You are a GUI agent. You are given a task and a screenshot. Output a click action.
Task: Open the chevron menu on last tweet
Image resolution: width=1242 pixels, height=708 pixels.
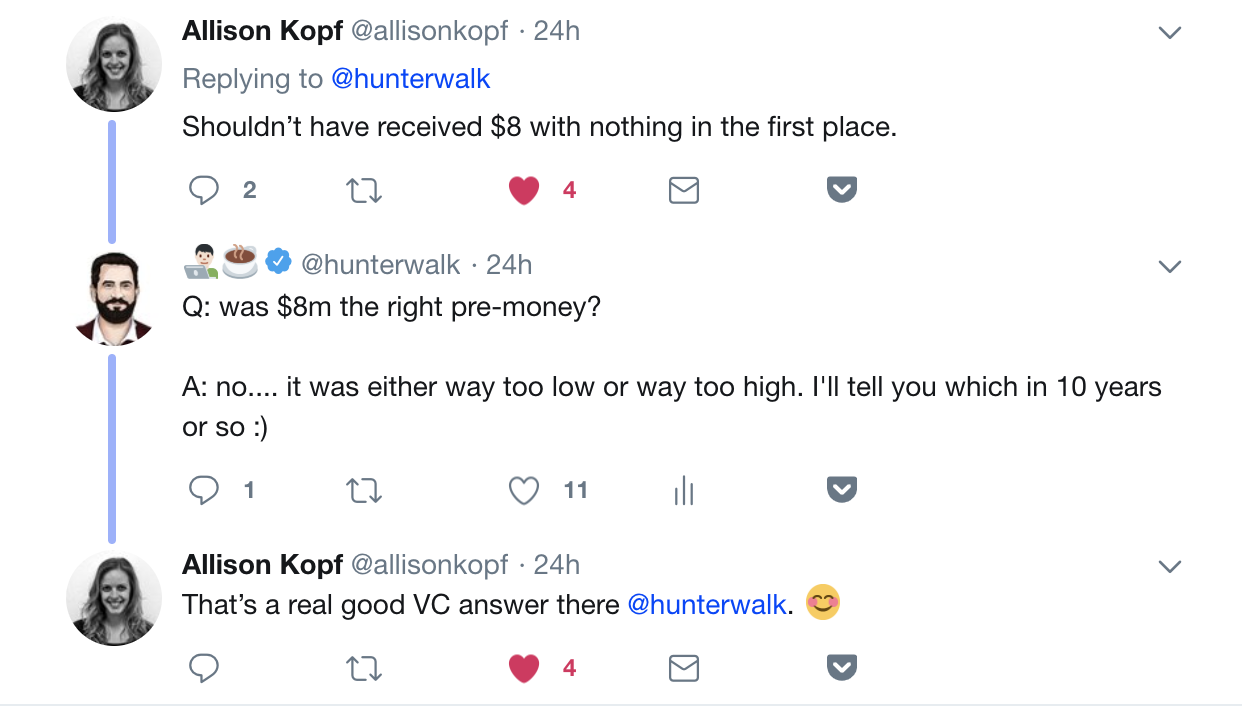[1169, 567]
